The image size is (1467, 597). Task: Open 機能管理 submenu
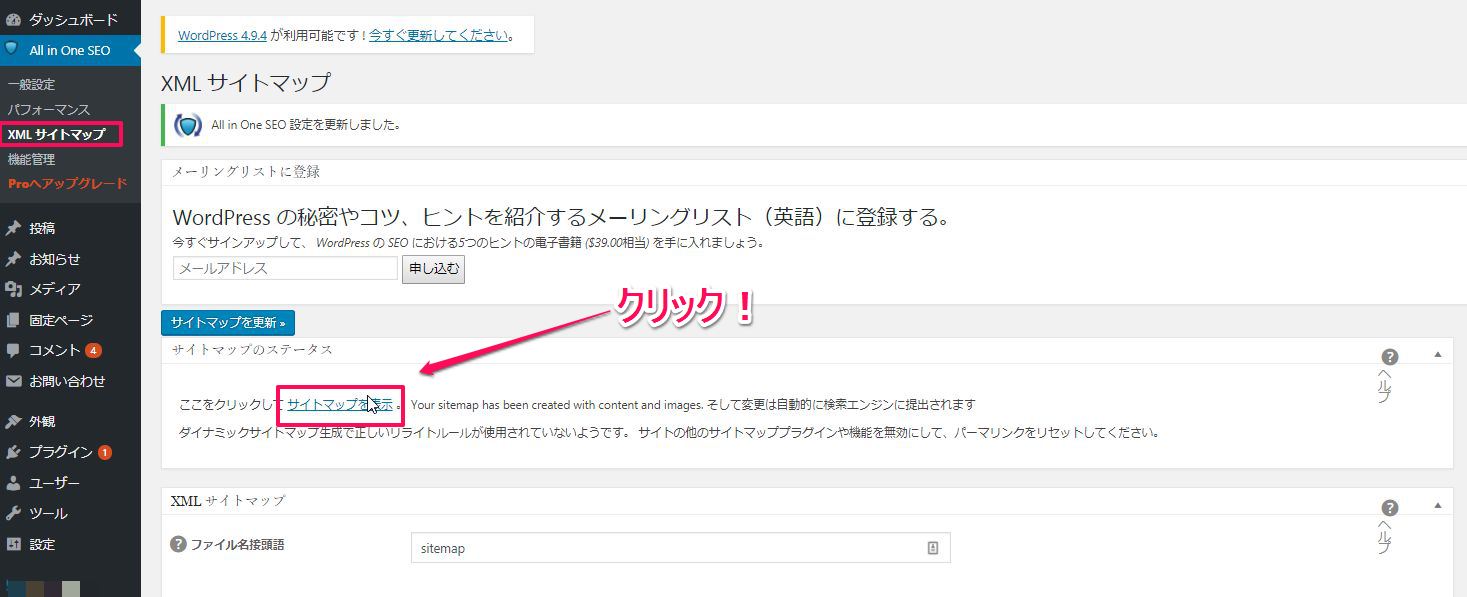pos(31,159)
